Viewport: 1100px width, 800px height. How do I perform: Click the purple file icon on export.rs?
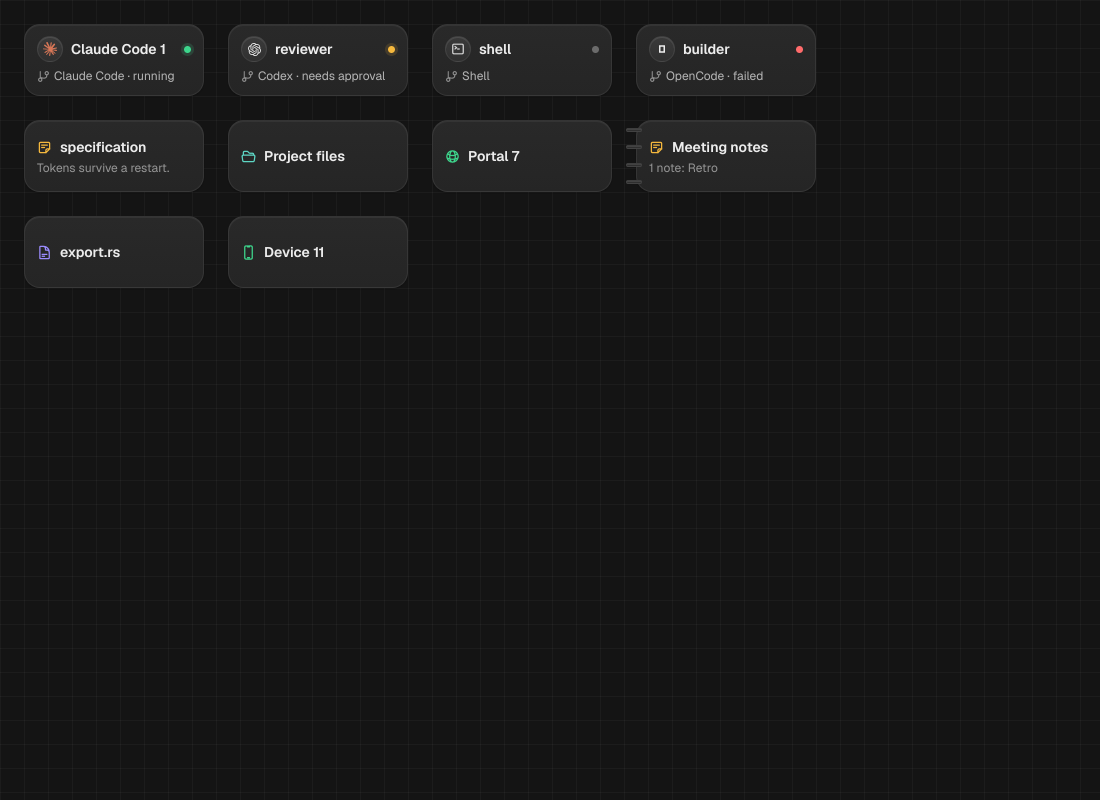click(44, 253)
